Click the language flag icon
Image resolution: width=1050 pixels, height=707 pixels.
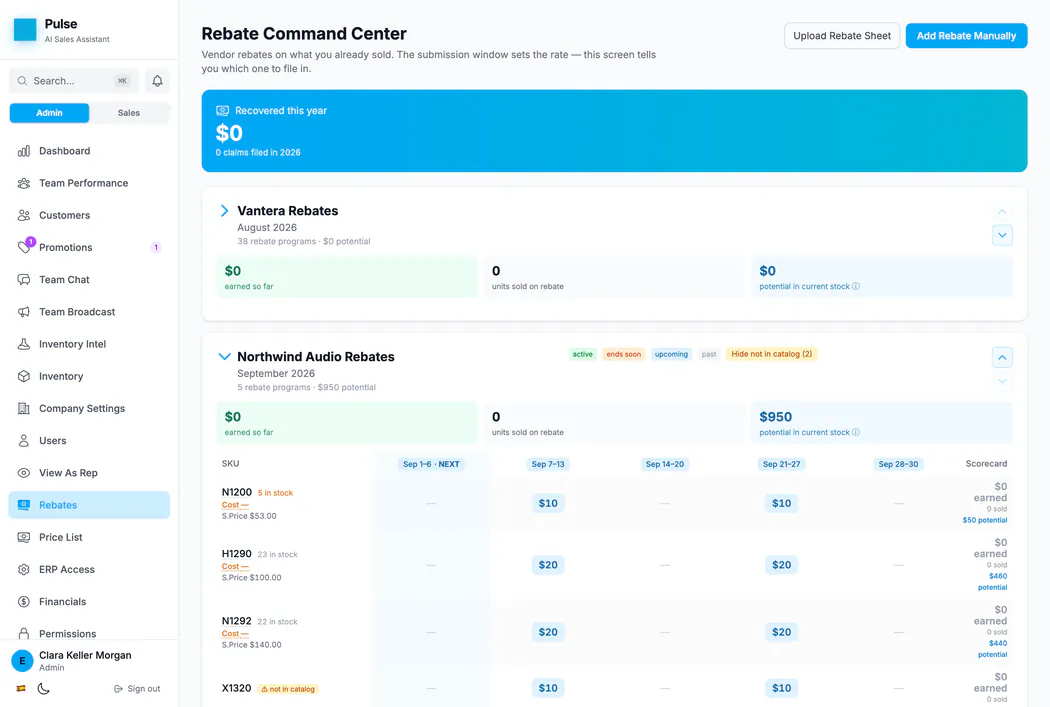click(x=21, y=688)
